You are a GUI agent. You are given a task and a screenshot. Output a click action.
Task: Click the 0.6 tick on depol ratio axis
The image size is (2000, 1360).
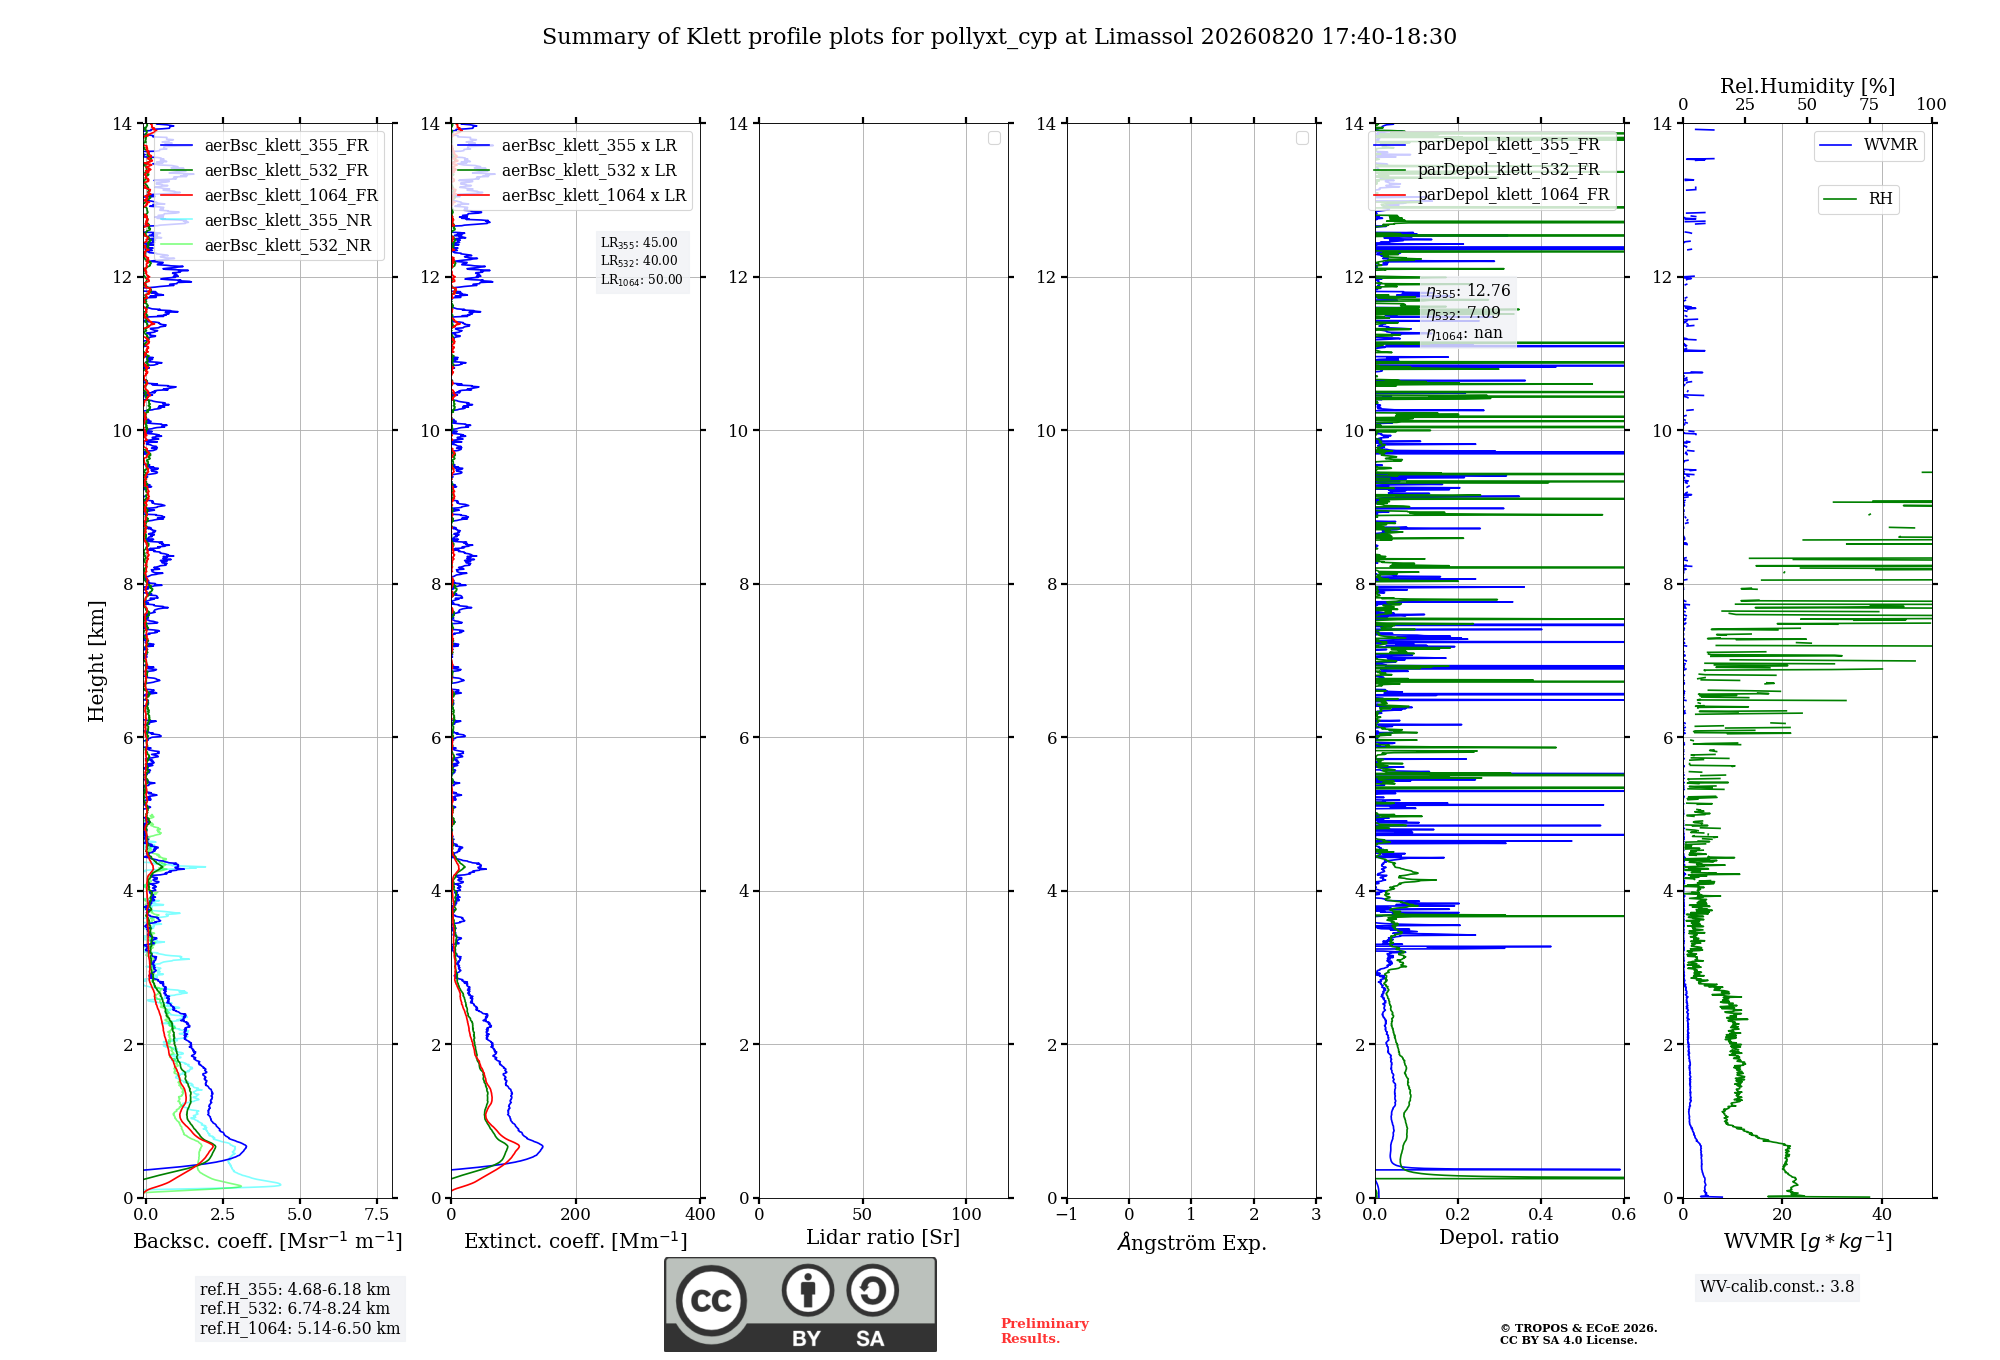point(1624,1215)
